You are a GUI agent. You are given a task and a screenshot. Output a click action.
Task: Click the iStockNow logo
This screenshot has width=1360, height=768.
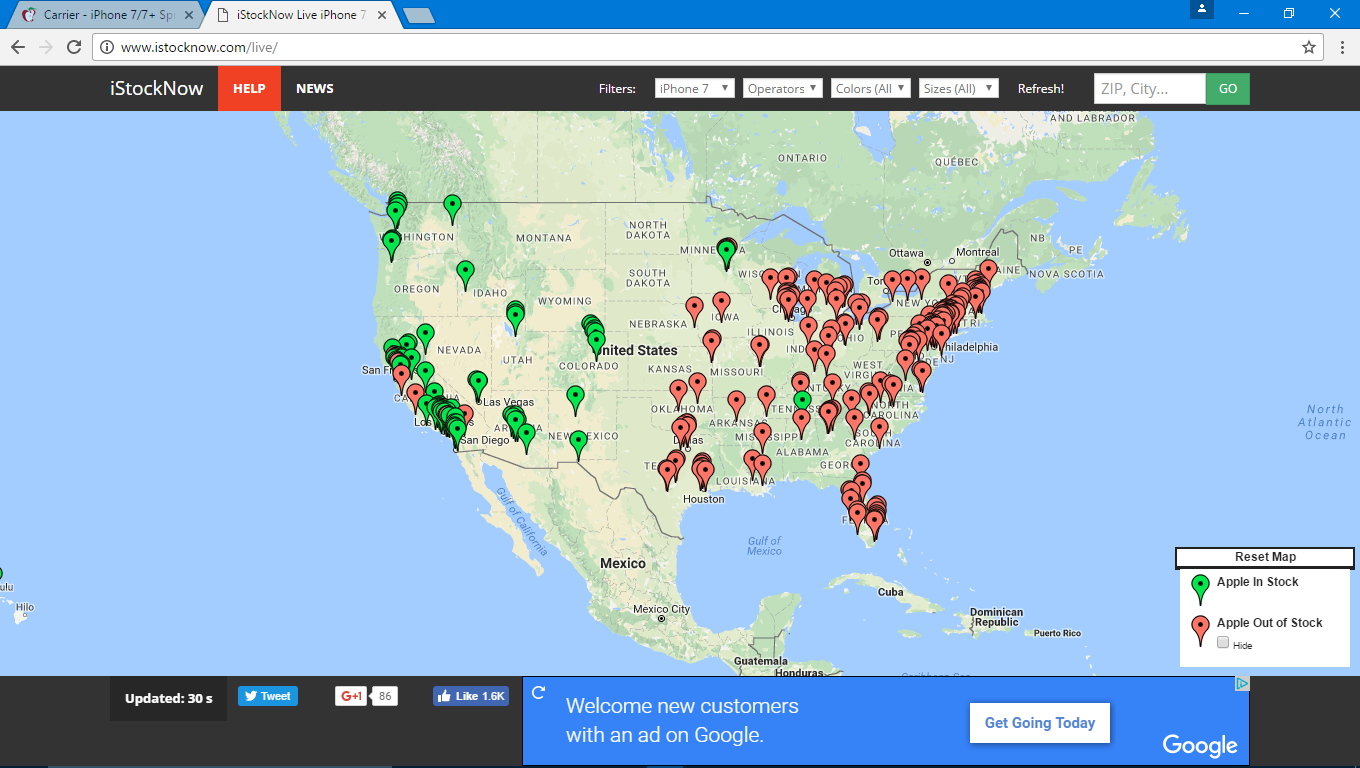coord(156,88)
